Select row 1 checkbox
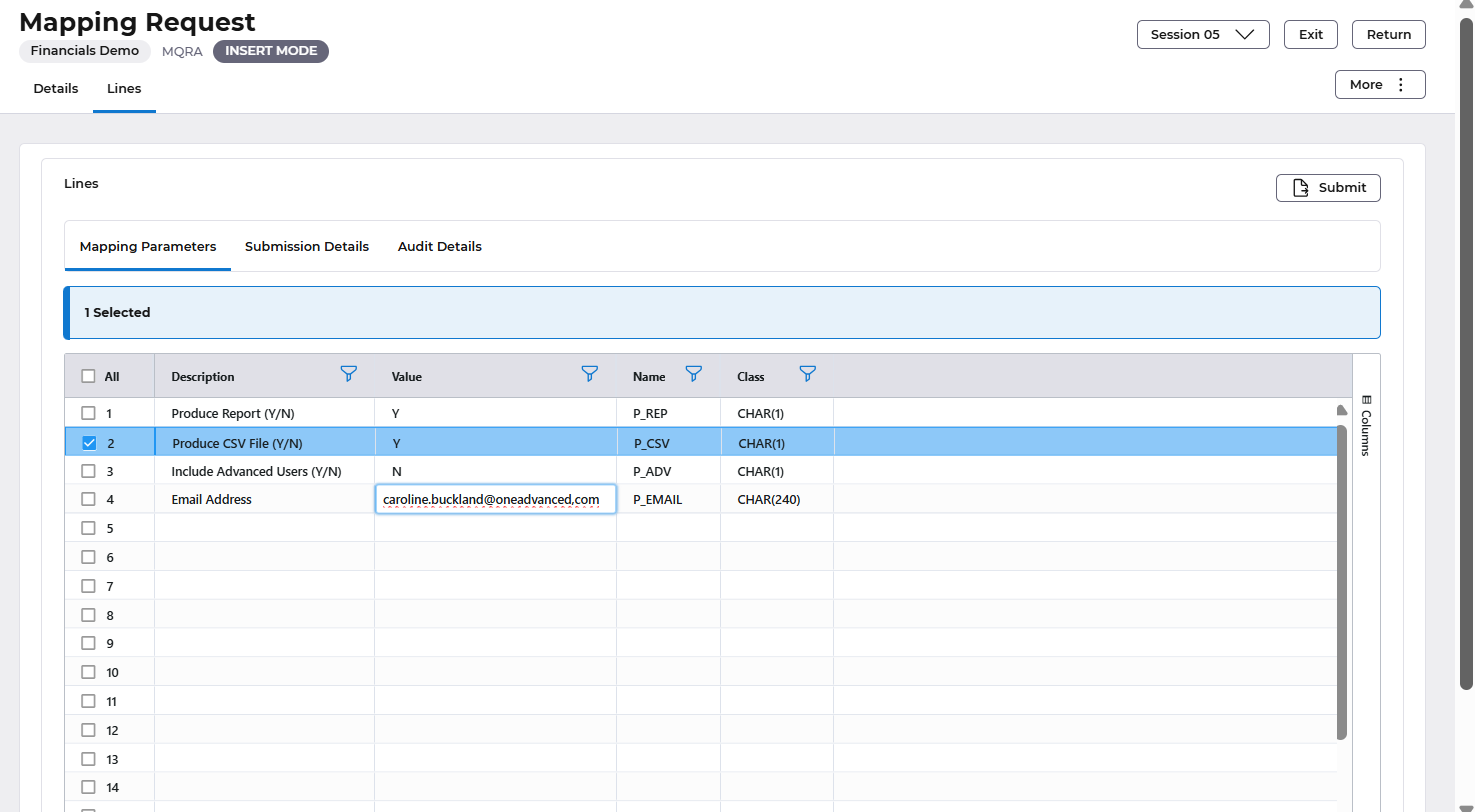This screenshot has width=1475, height=812. tap(88, 413)
